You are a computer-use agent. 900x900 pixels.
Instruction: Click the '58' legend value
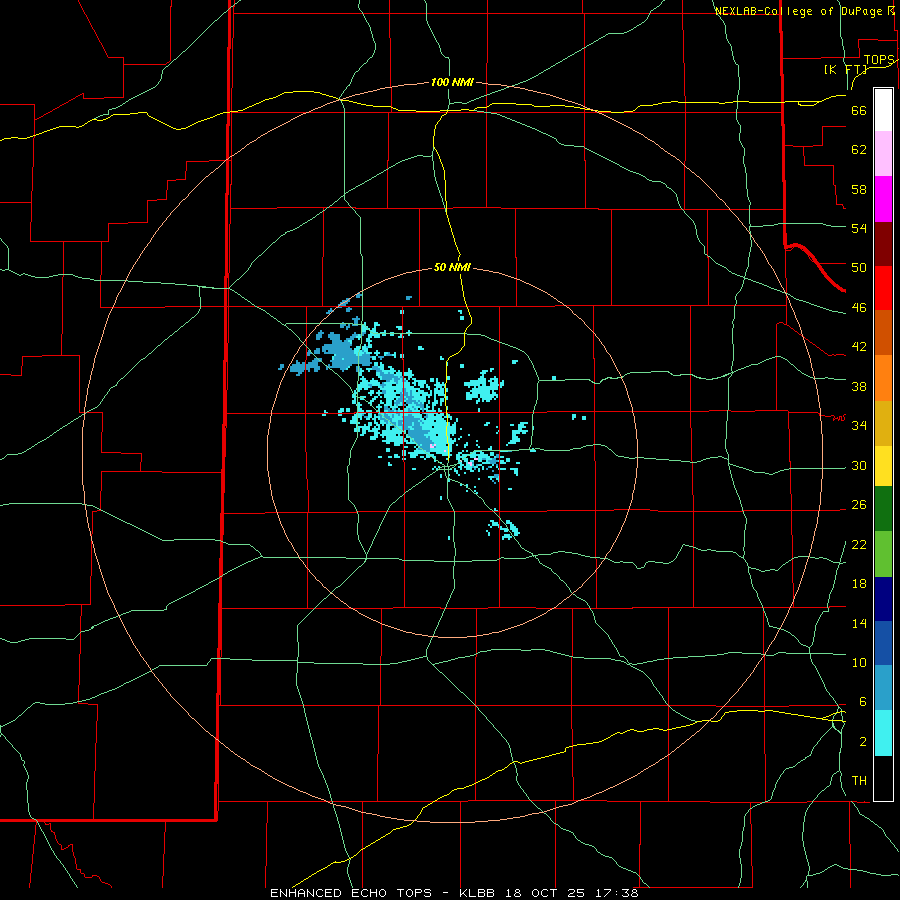[x=859, y=189]
